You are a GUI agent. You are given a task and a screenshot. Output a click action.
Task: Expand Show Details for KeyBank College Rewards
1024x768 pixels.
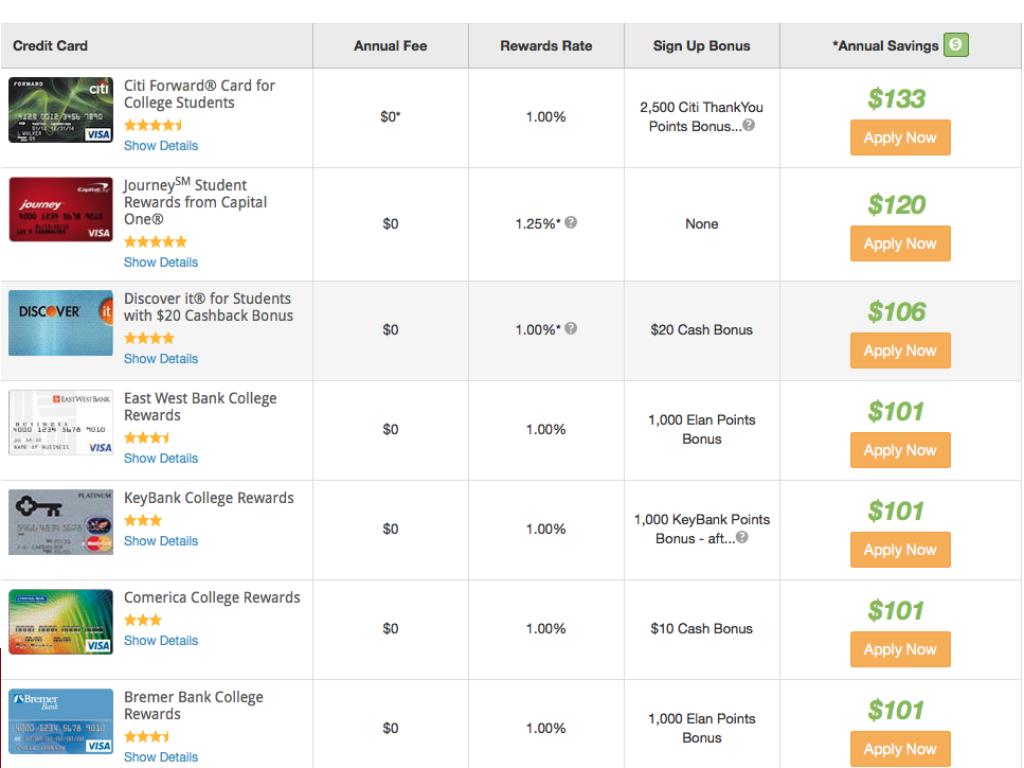point(160,541)
